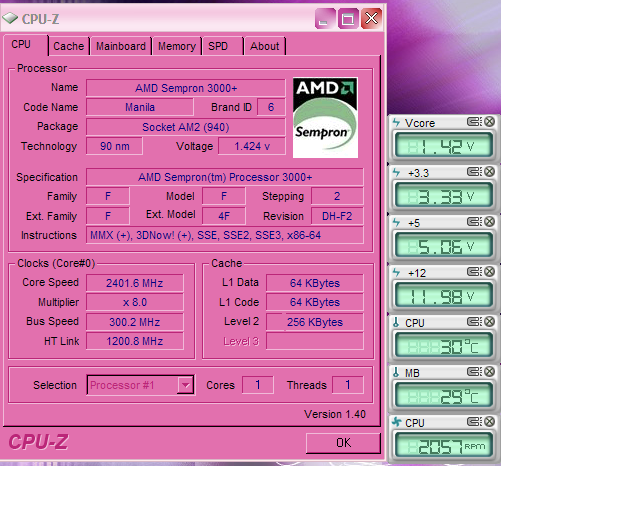Close the Vcore gadget
Image resolution: width=640 pixels, height=512 pixels.
pos(489,121)
